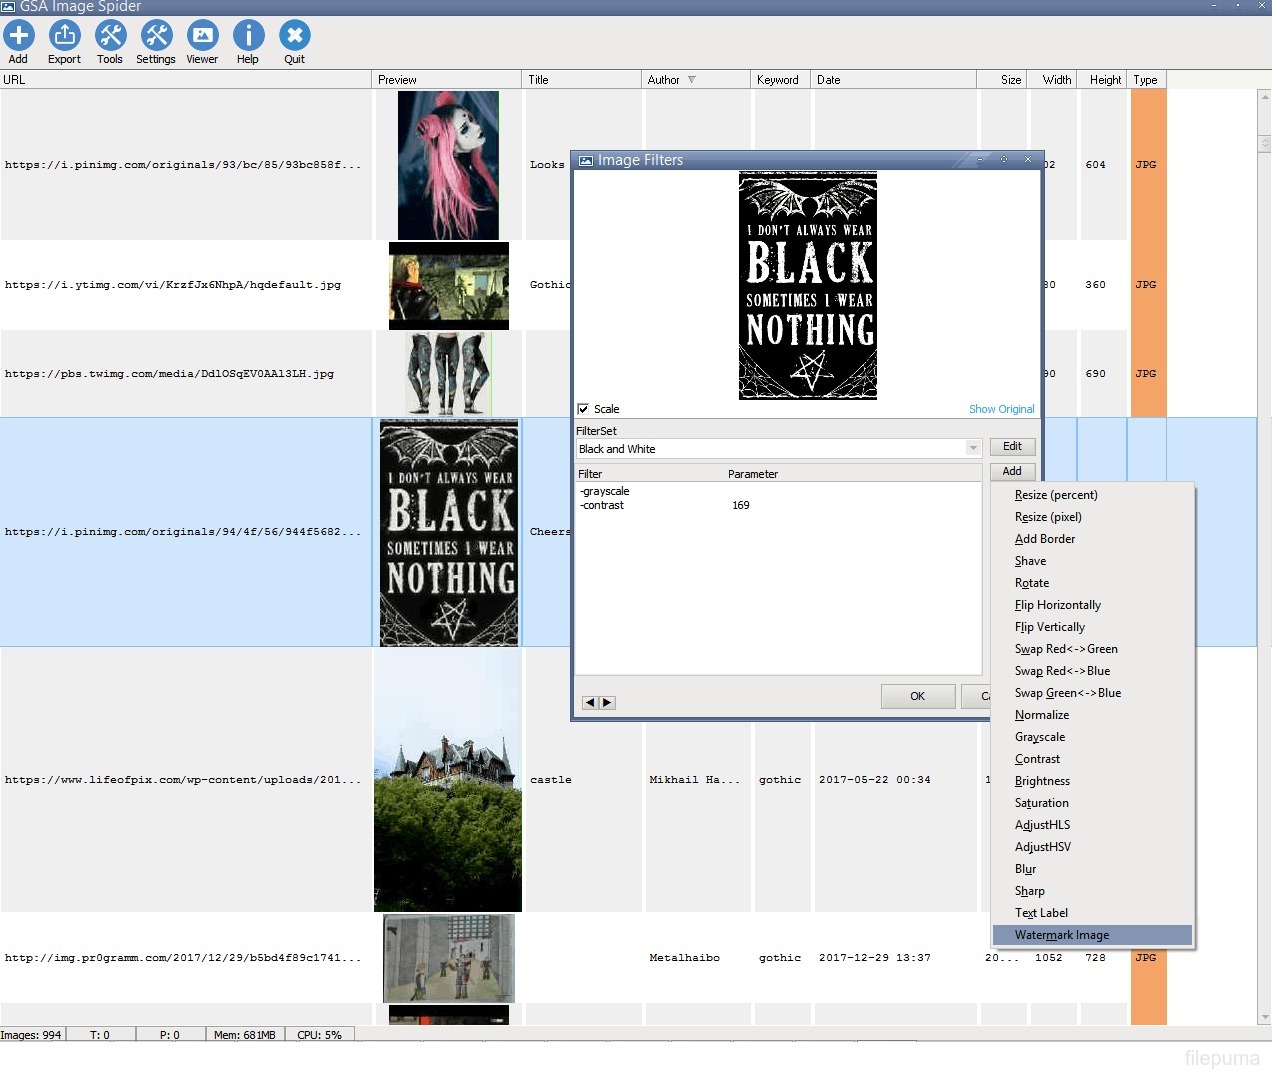Open the Tools toolbar icon
The height and width of the screenshot is (1080, 1272).
click(x=110, y=36)
